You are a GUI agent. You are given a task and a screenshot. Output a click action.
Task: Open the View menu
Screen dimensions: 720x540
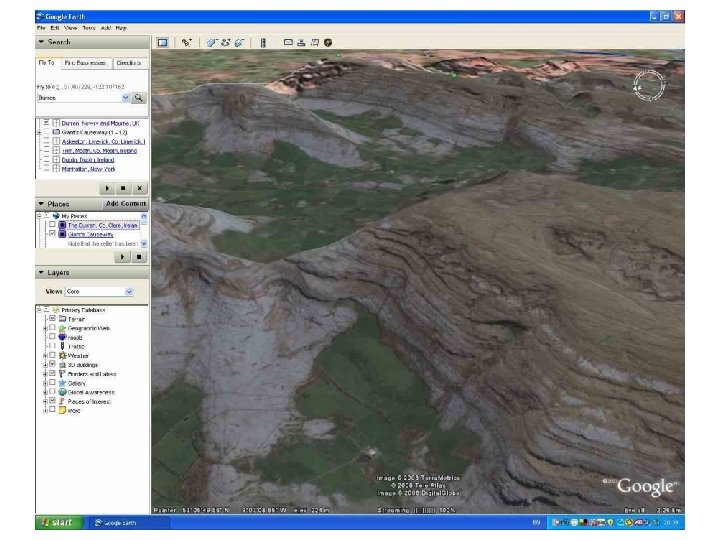pos(70,28)
